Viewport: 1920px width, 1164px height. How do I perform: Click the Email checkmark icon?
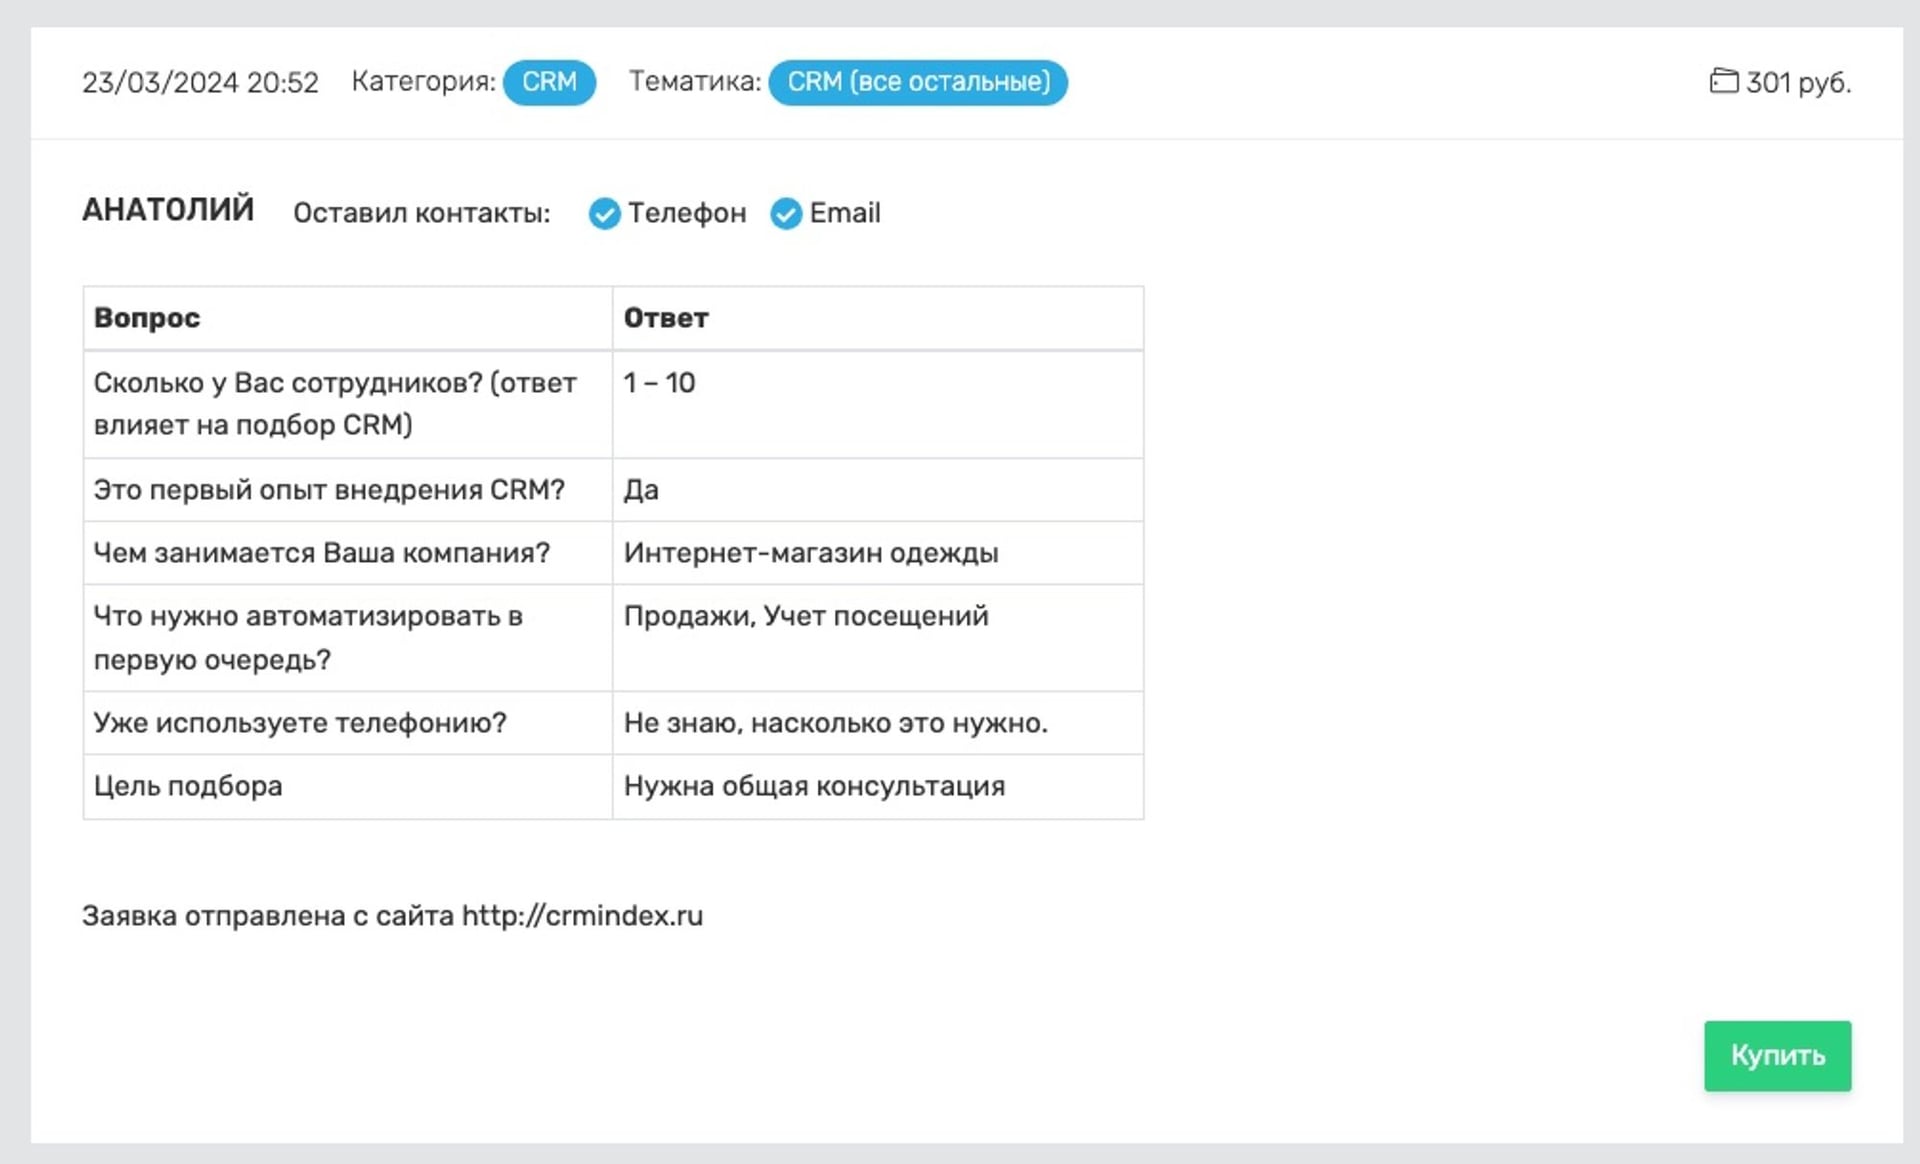click(x=786, y=213)
